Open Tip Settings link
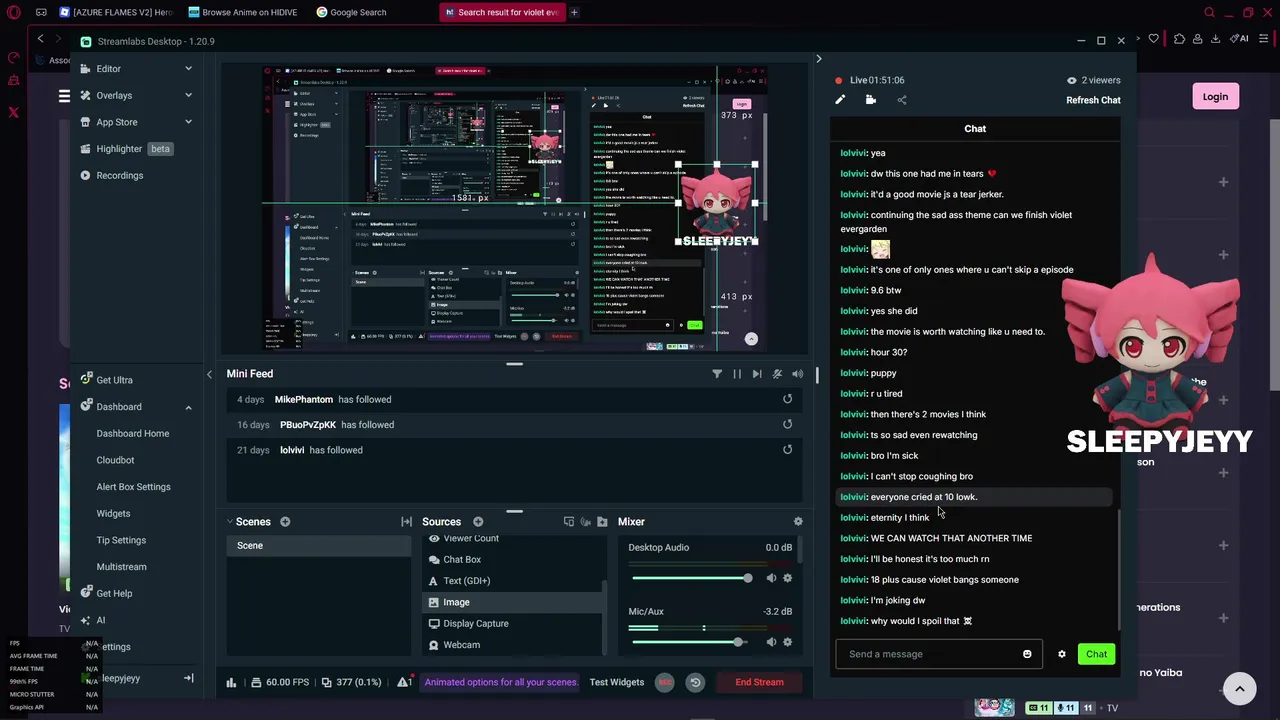1280x720 pixels. pos(121,540)
